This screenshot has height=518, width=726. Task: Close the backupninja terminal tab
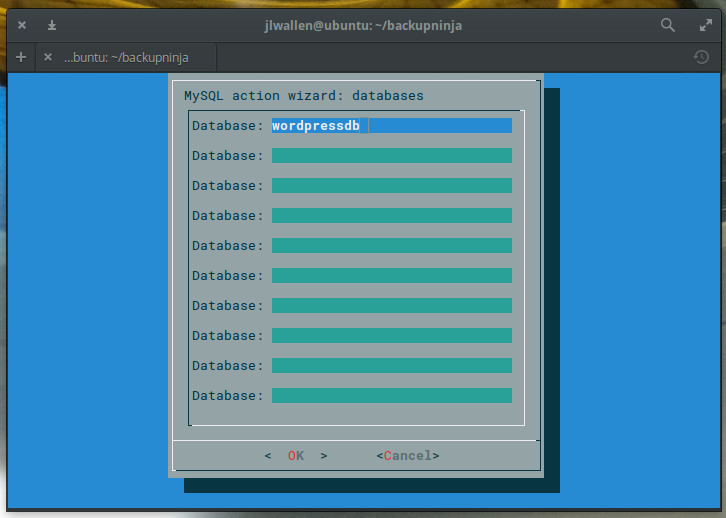[47, 57]
